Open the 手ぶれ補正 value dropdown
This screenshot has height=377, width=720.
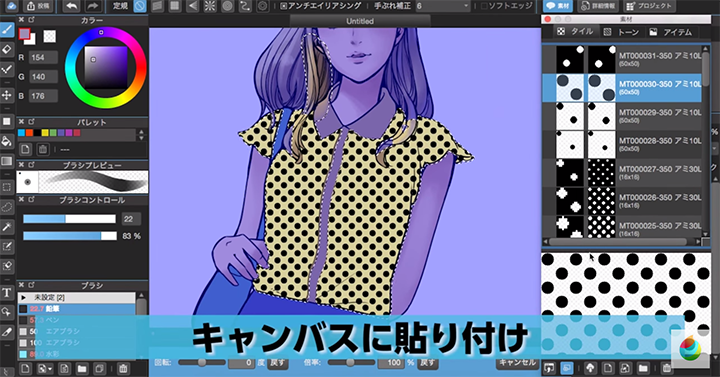tap(443, 6)
